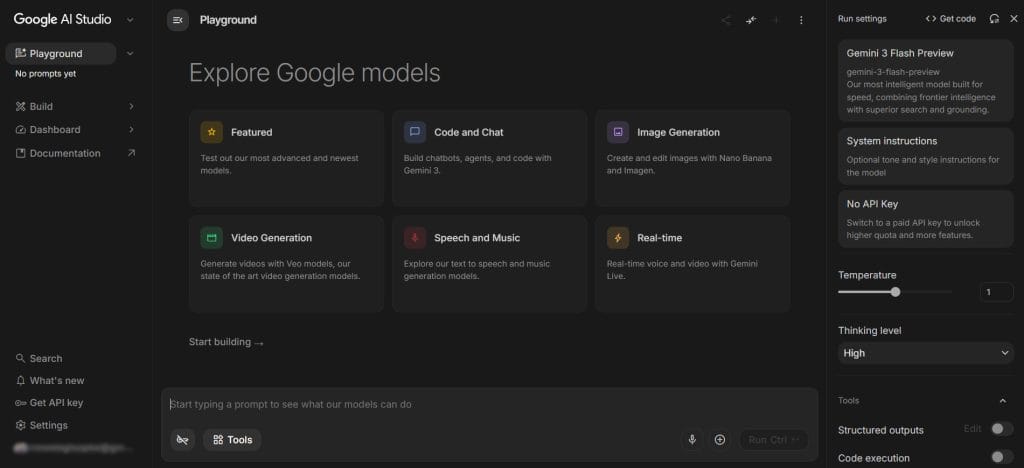The width and height of the screenshot is (1024, 468).
Task: Open the three-dot more options menu
Action: point(801,20)
